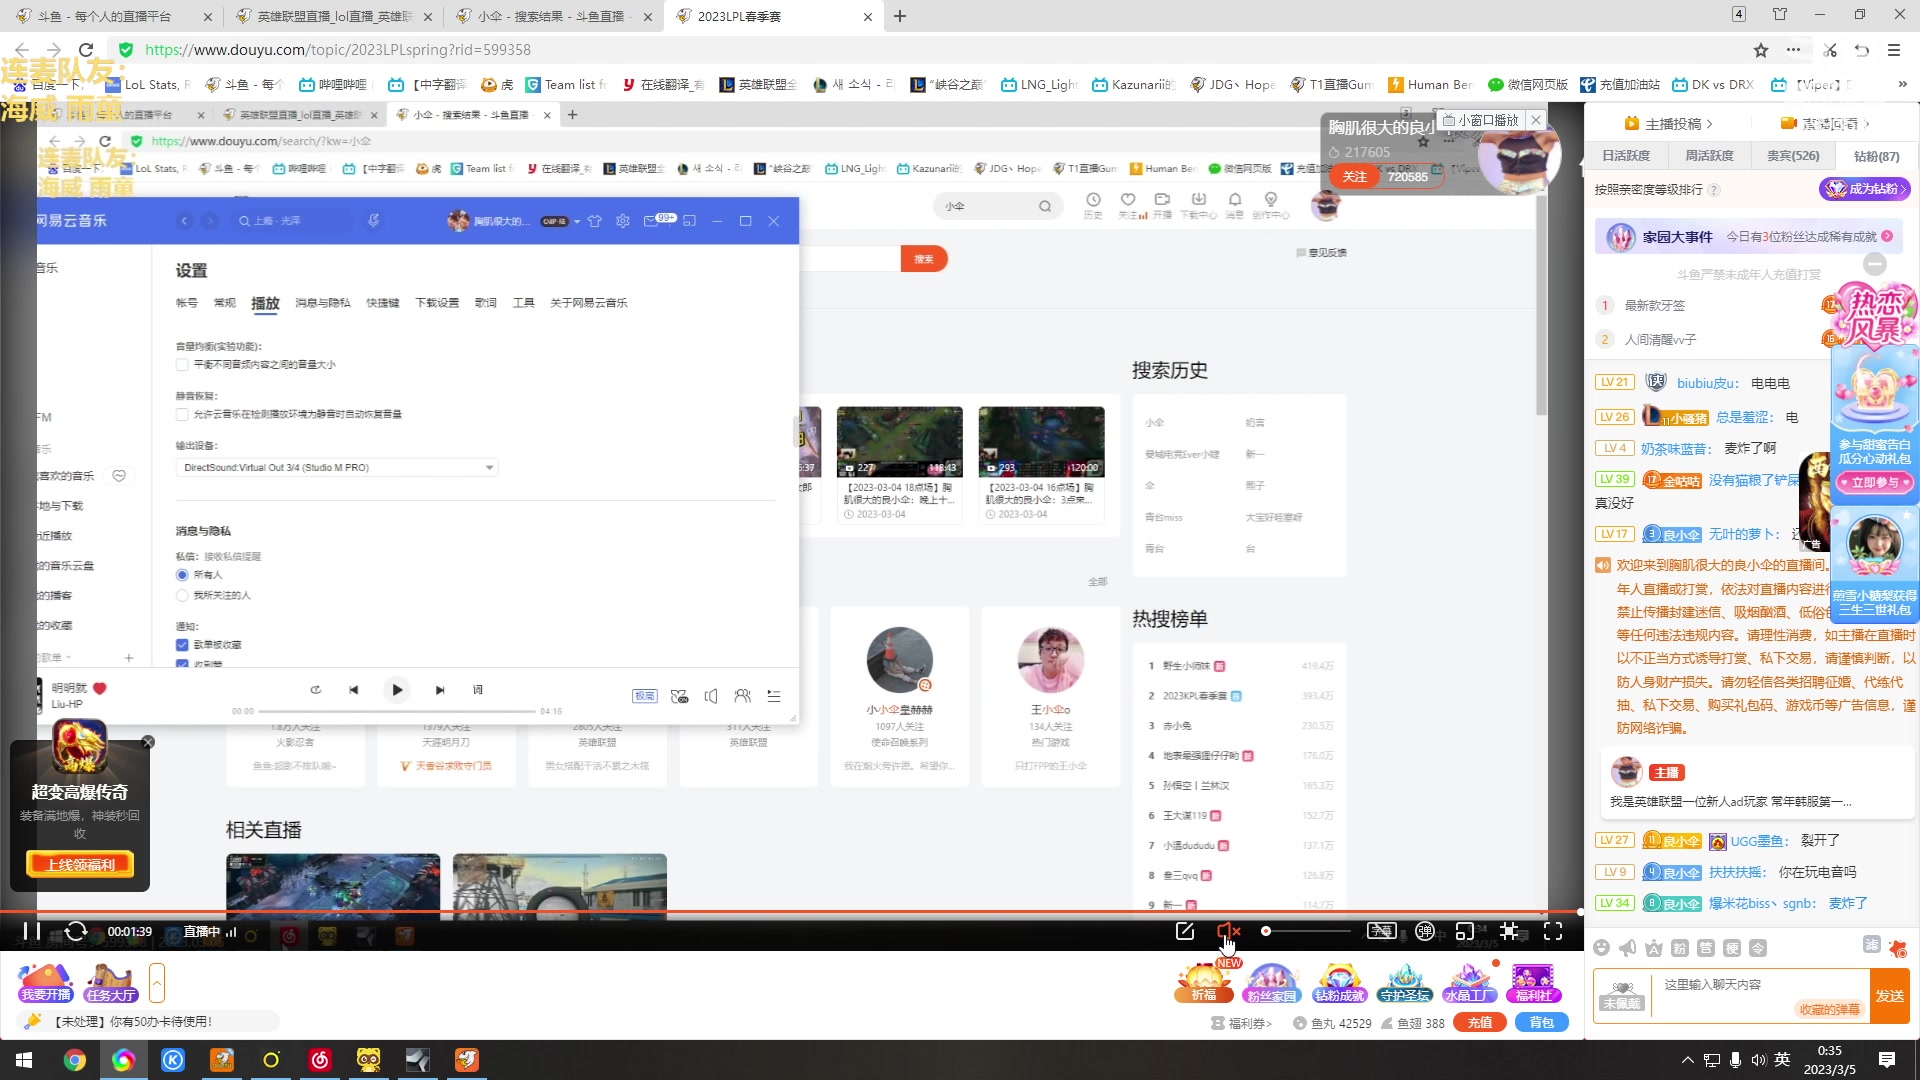Click the red 关注 follow button
The height and width of the screenshot is (1080, 1920).
pyautogui.click(x=1355, y=177)
